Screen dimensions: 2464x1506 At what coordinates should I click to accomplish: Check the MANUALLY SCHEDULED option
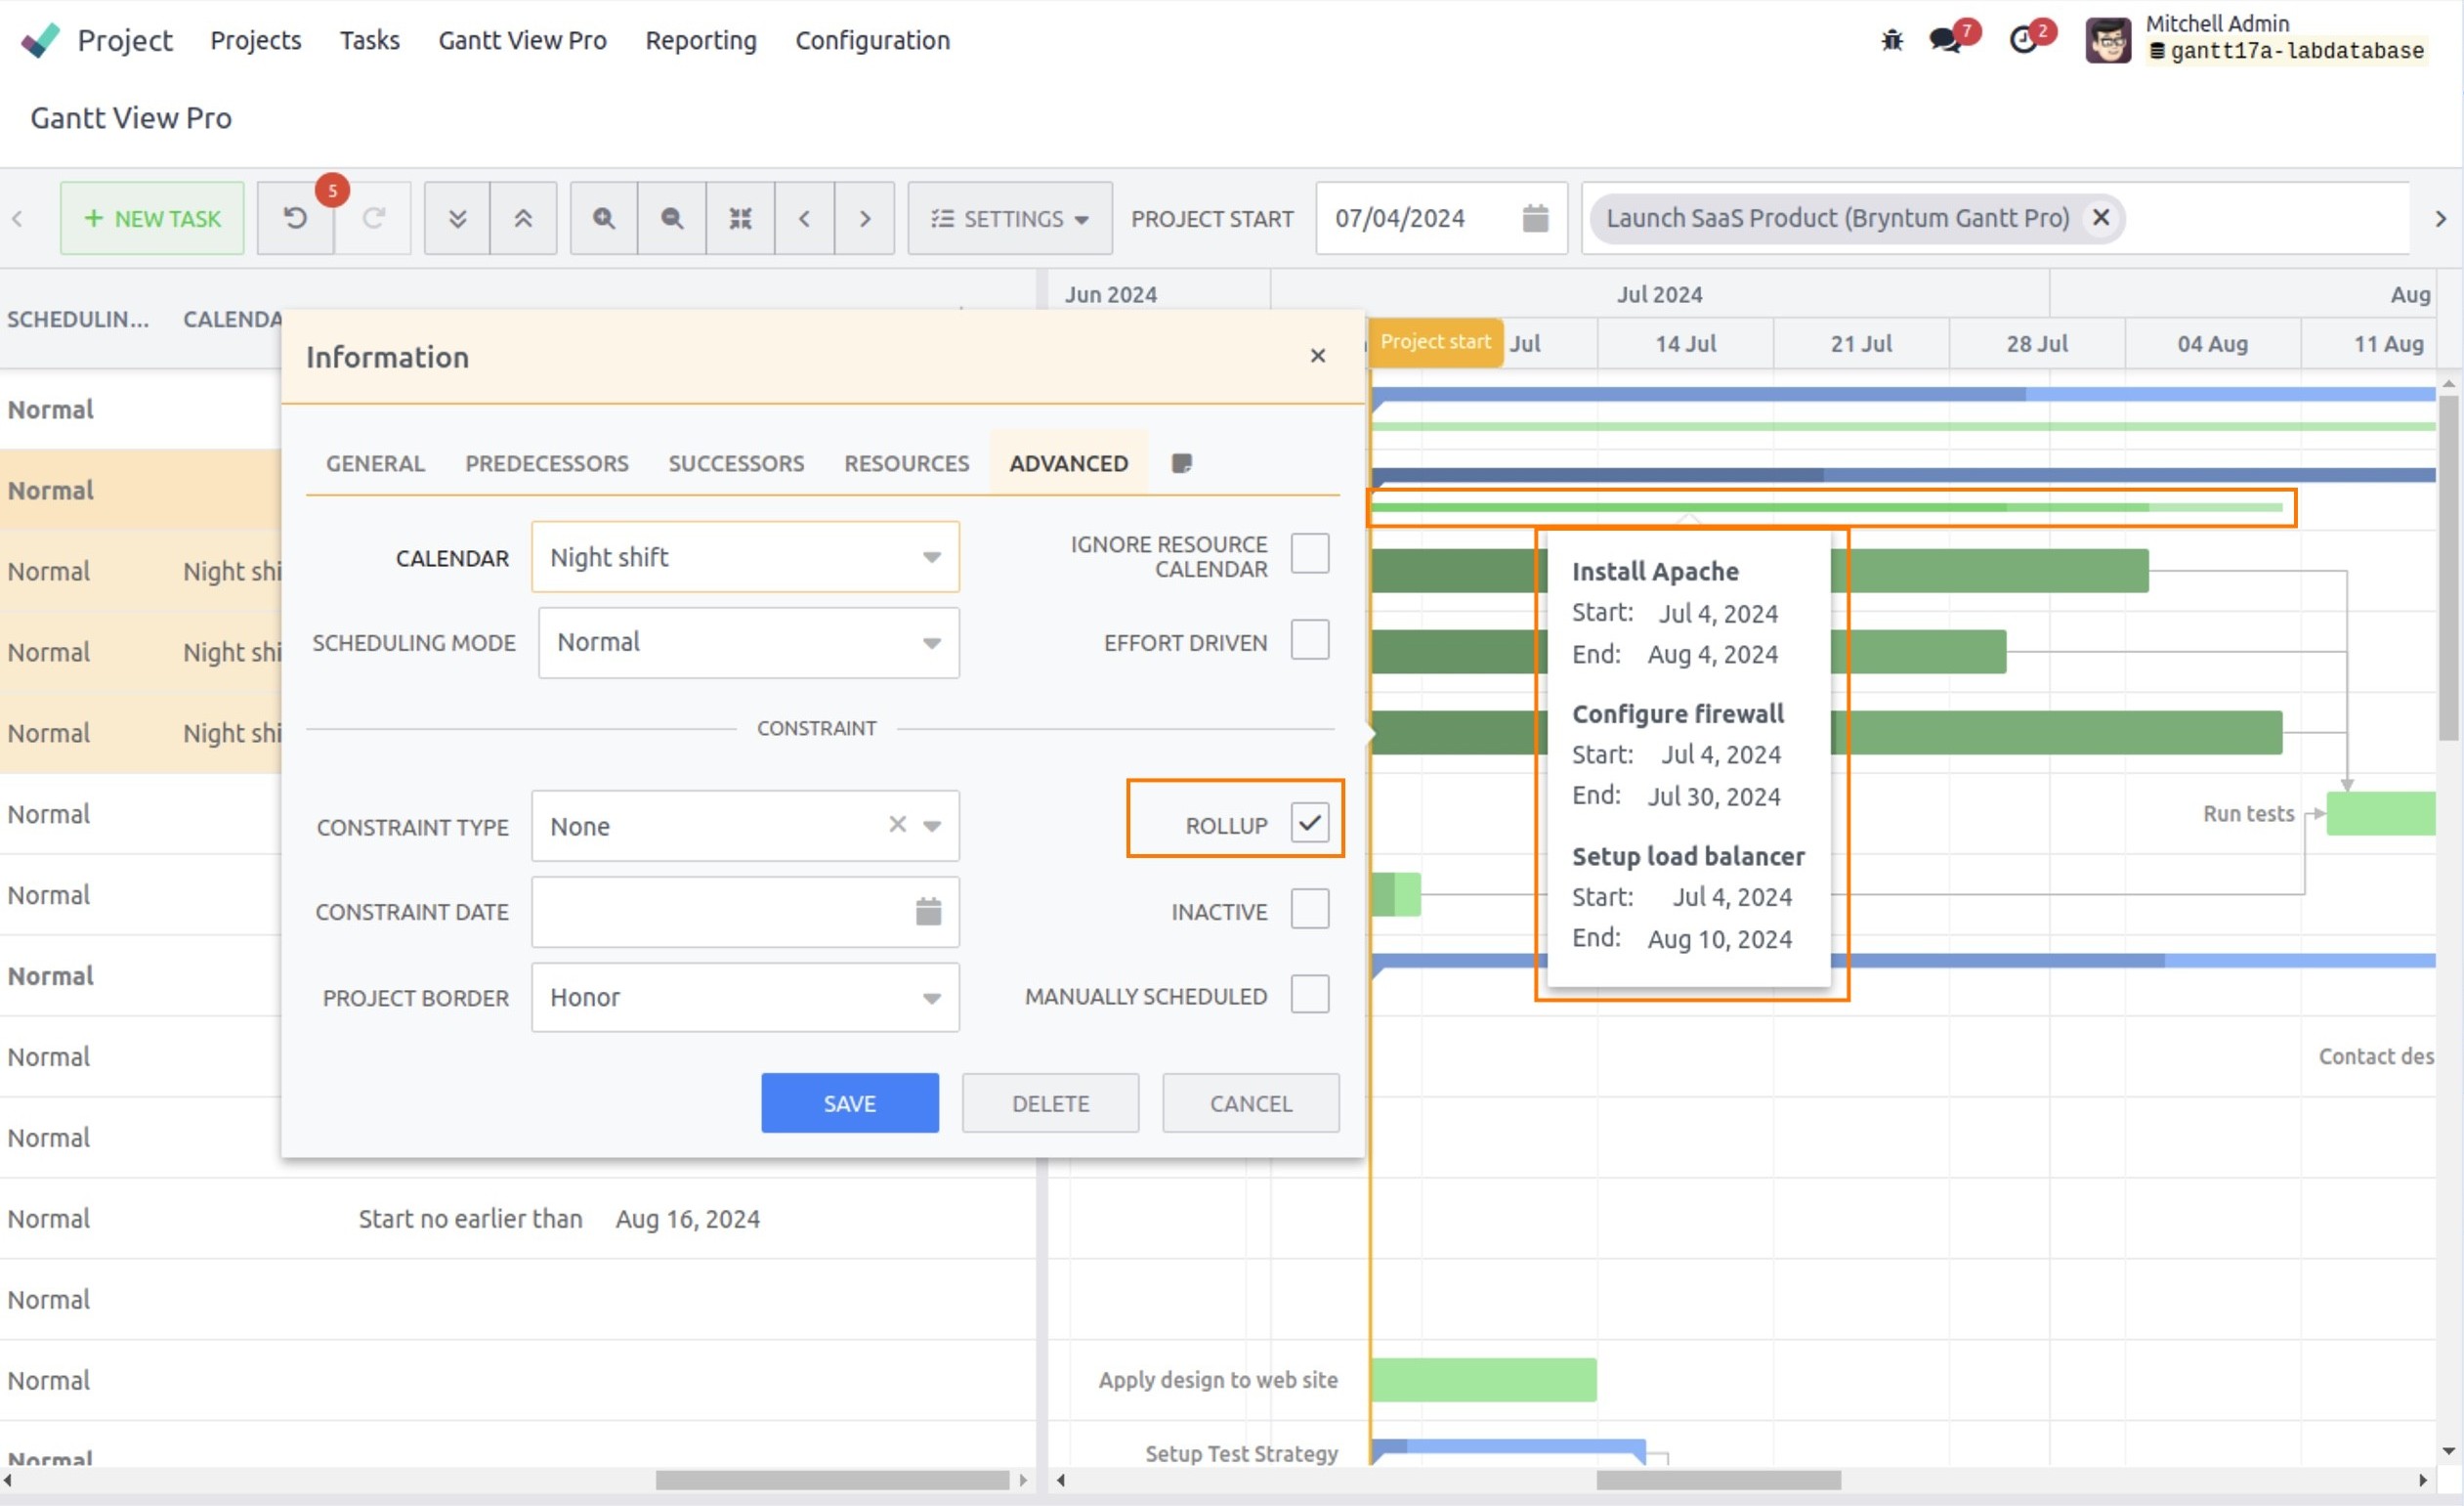(1310, 994)
